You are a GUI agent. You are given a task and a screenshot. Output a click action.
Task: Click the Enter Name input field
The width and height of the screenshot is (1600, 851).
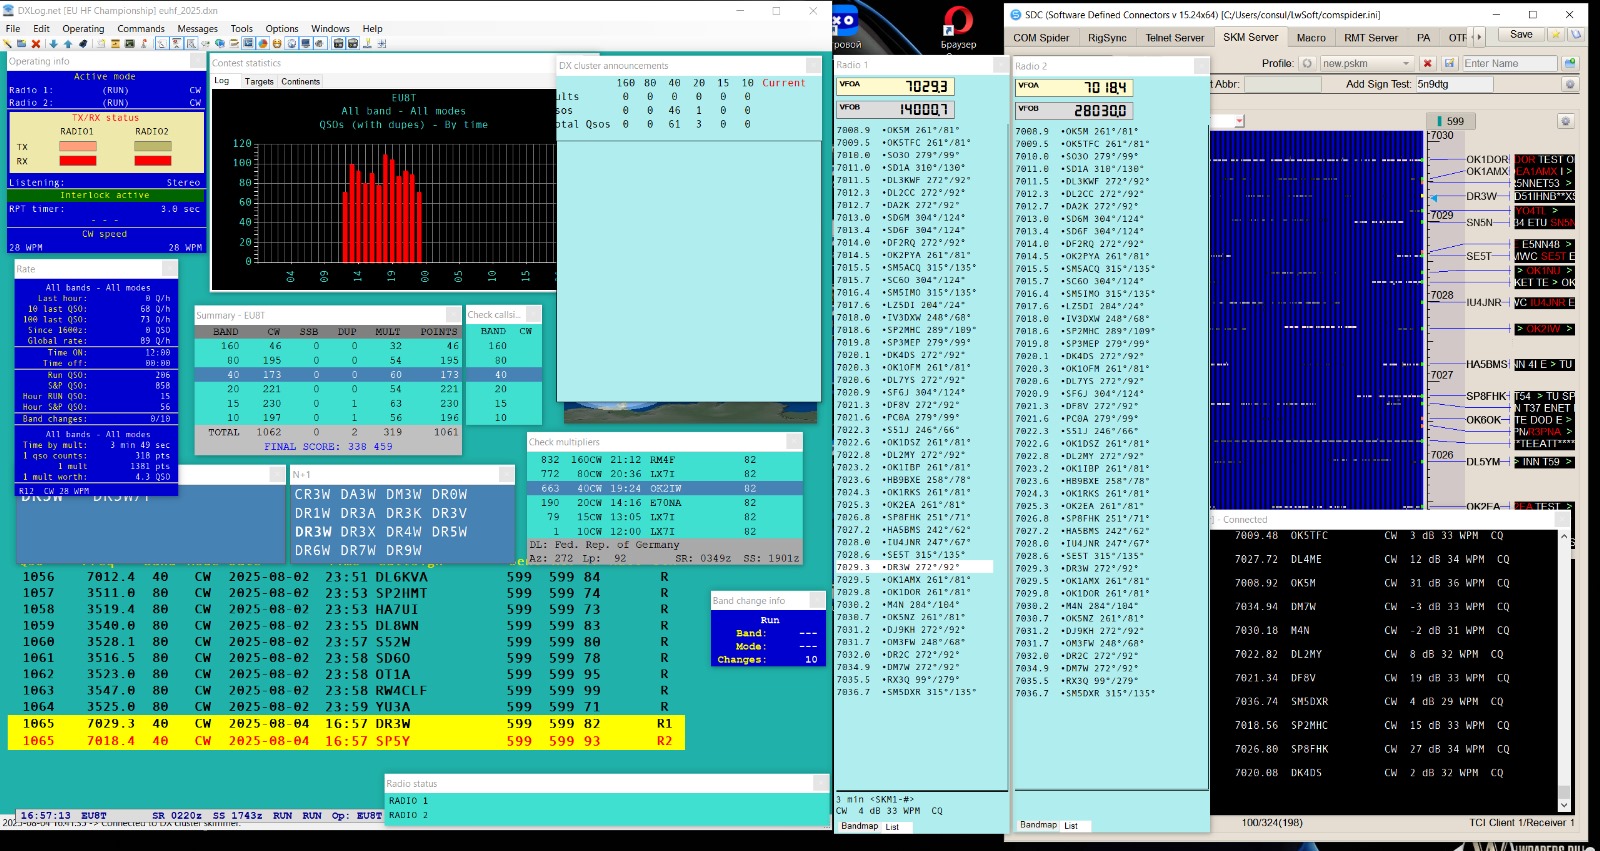[1509, 63]
